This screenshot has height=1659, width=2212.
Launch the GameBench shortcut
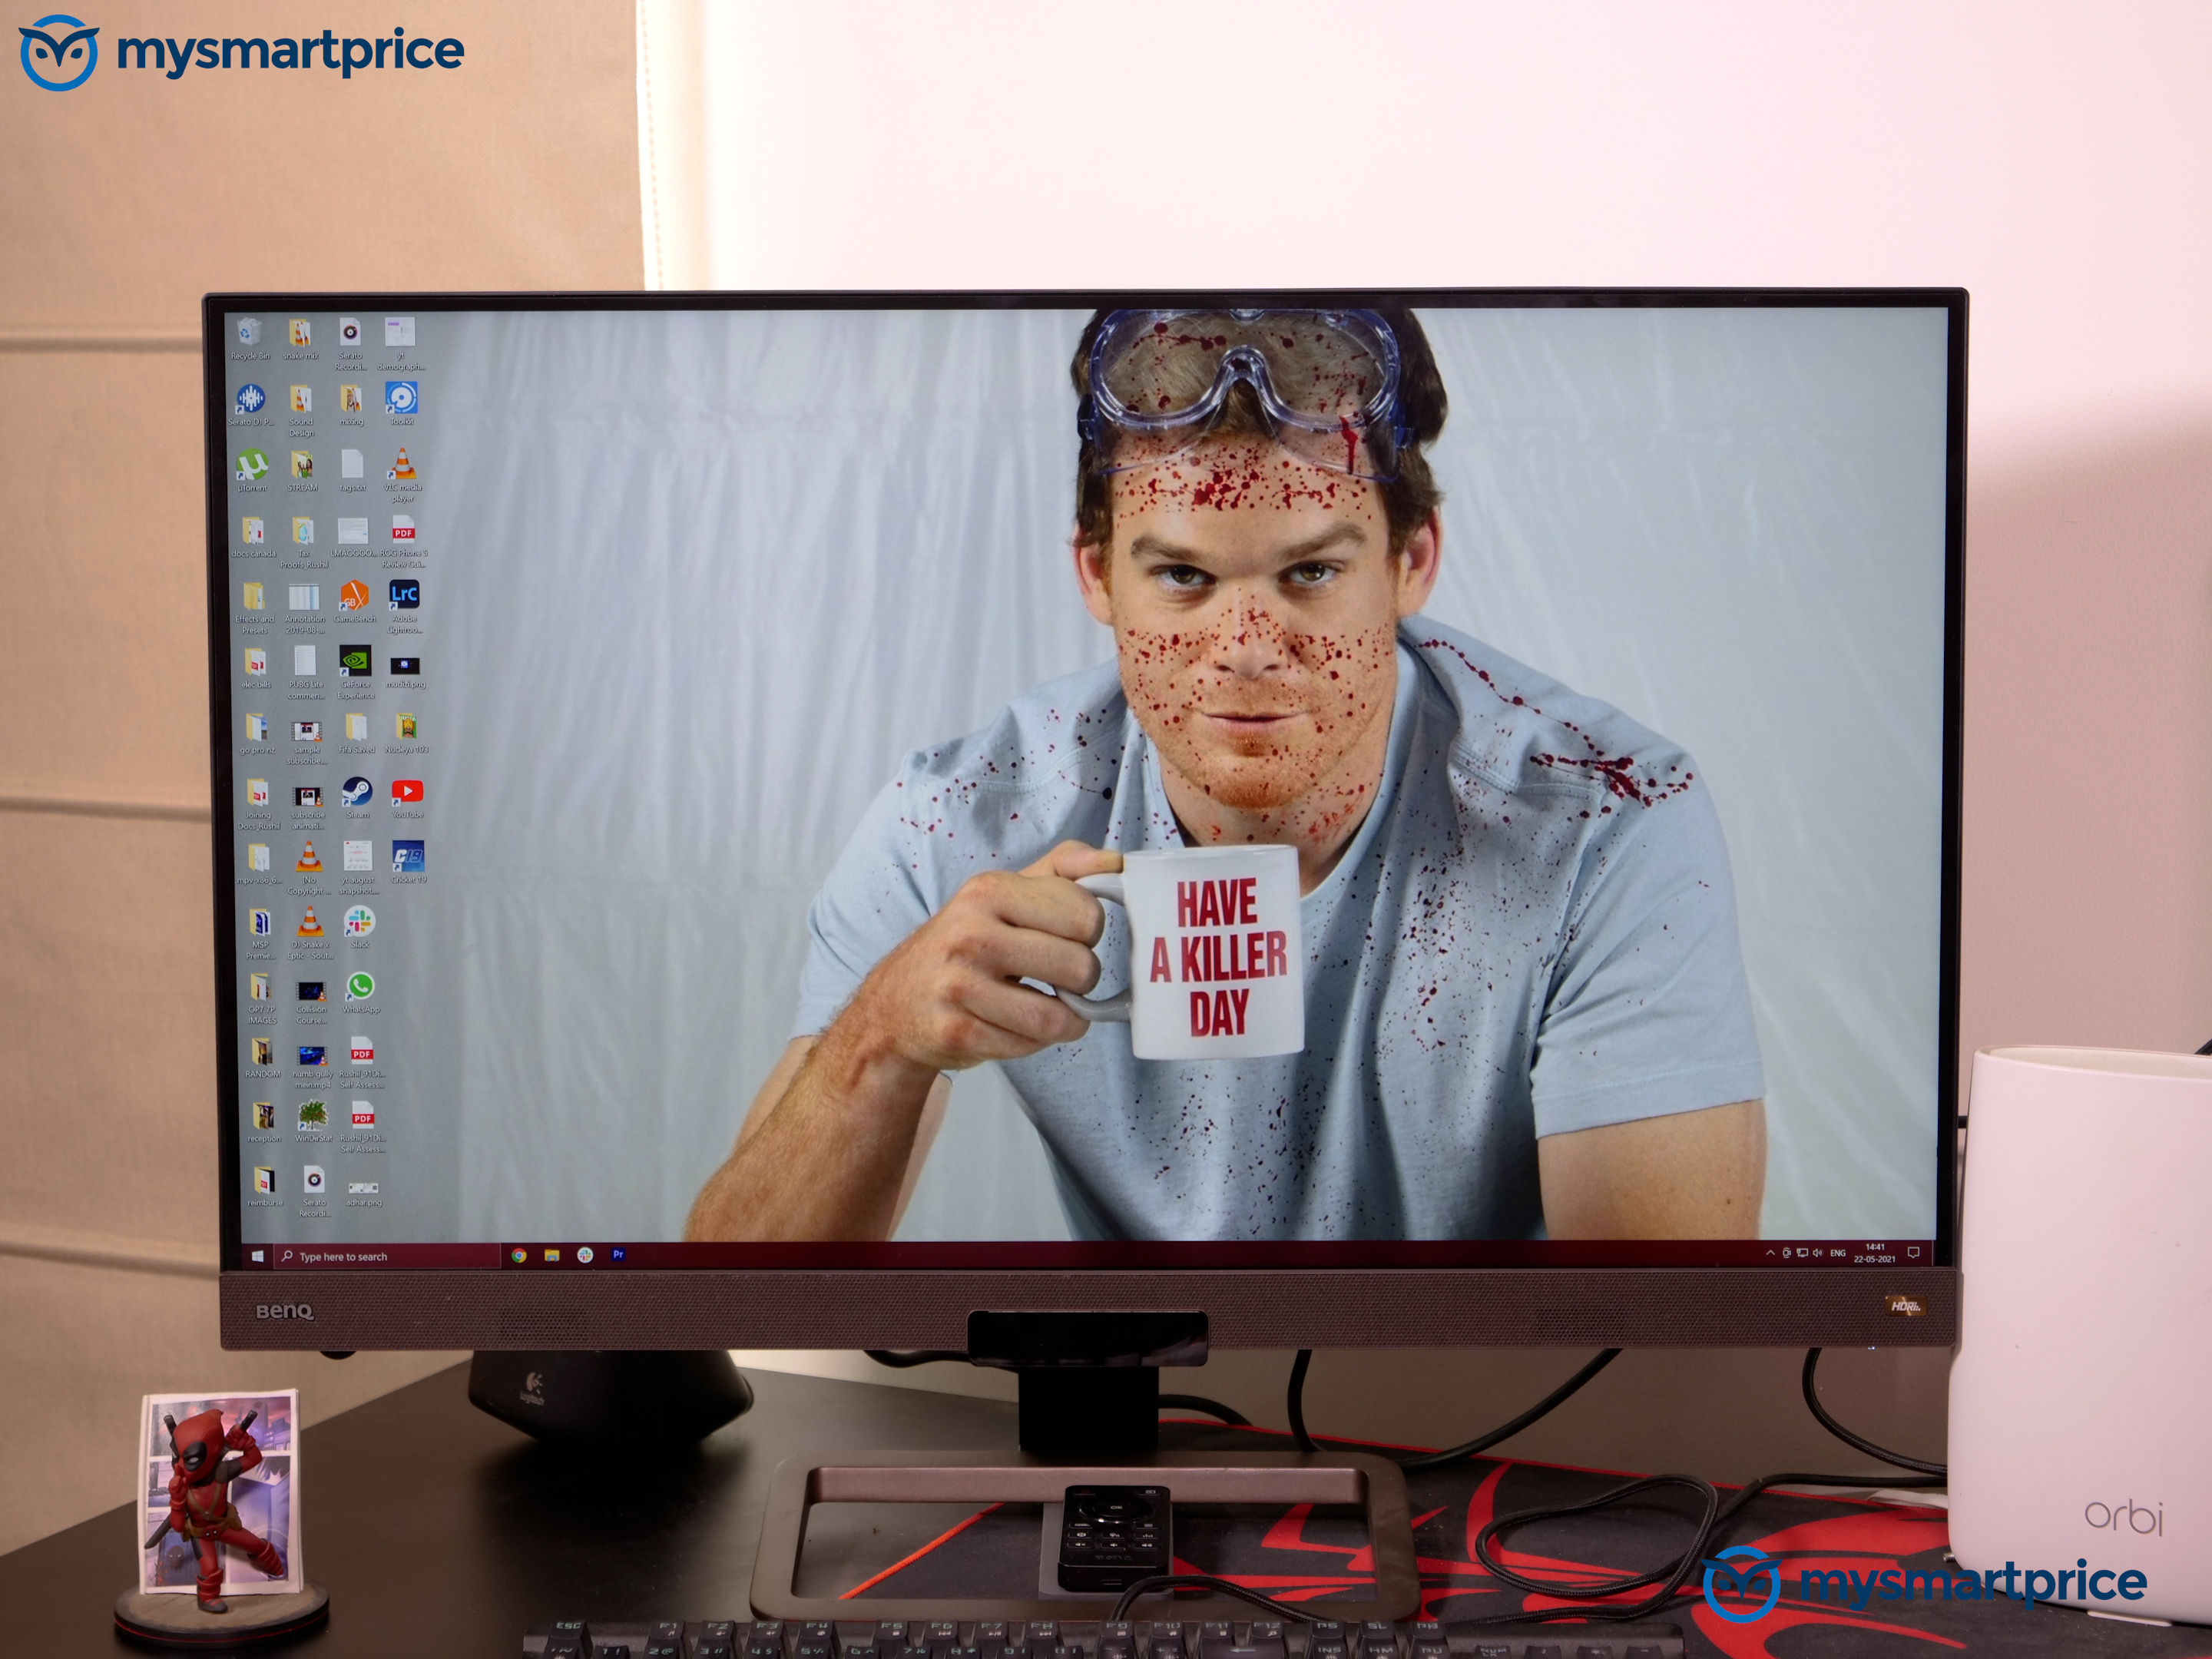click(354, 602)
